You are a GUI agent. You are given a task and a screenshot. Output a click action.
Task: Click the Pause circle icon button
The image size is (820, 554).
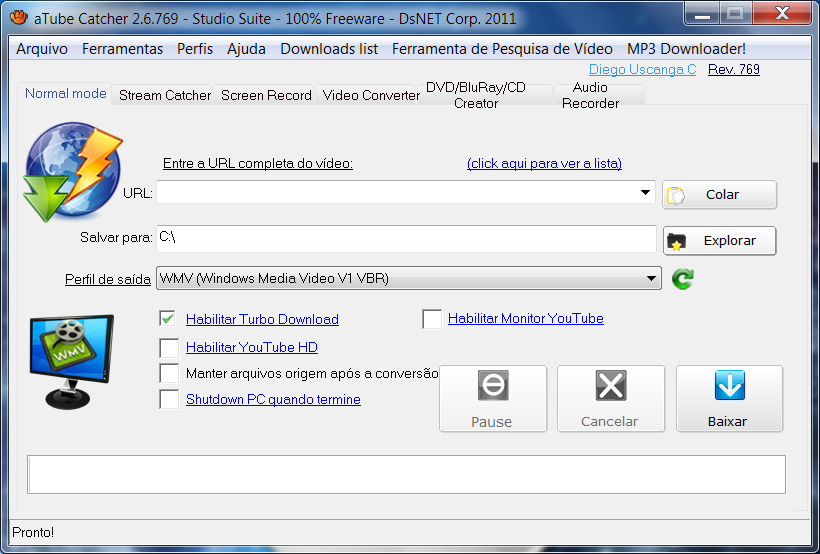pos(493,399)
